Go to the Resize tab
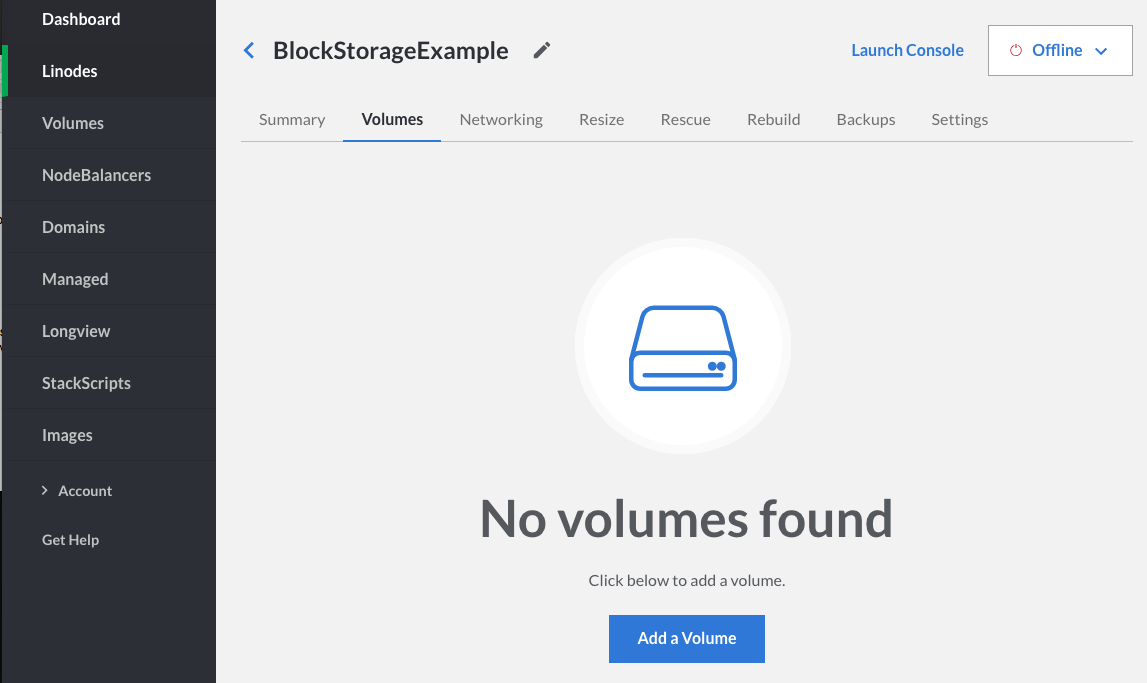1147x683 pixels. pos(601,120)
